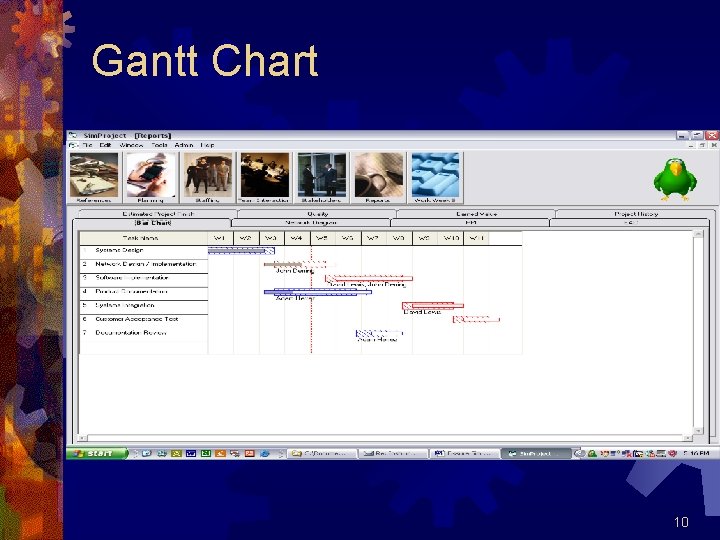Image resolution: width=720 pixels, height=540 pixels.
Task: Click the W7 week column header
Action: (x=374, y=238)
